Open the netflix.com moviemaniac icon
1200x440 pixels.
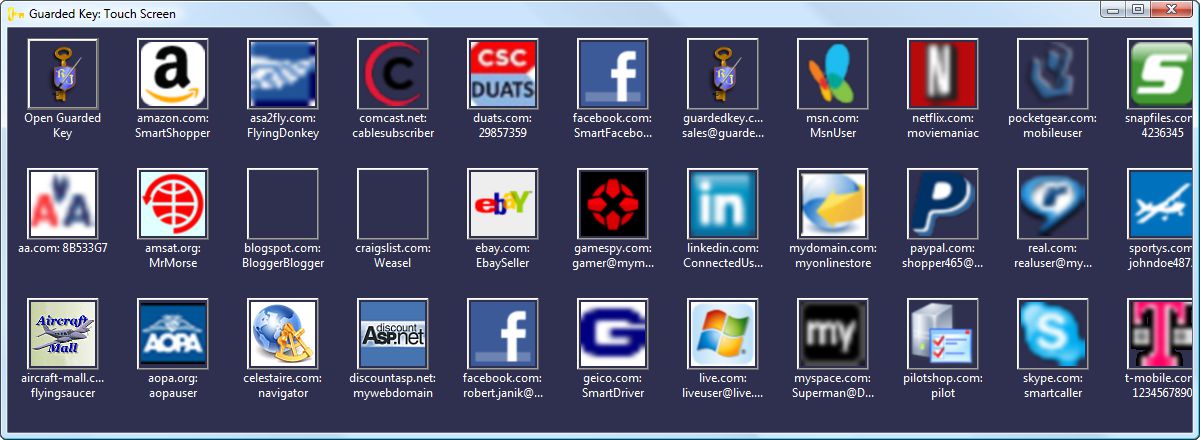[x=943, y=74]
